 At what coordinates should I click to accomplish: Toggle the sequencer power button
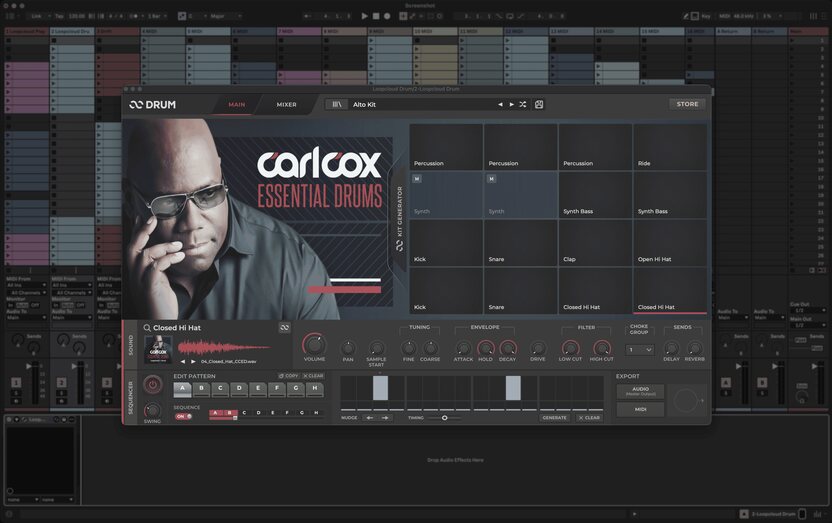pyautogui.click(x=152, y=385)
